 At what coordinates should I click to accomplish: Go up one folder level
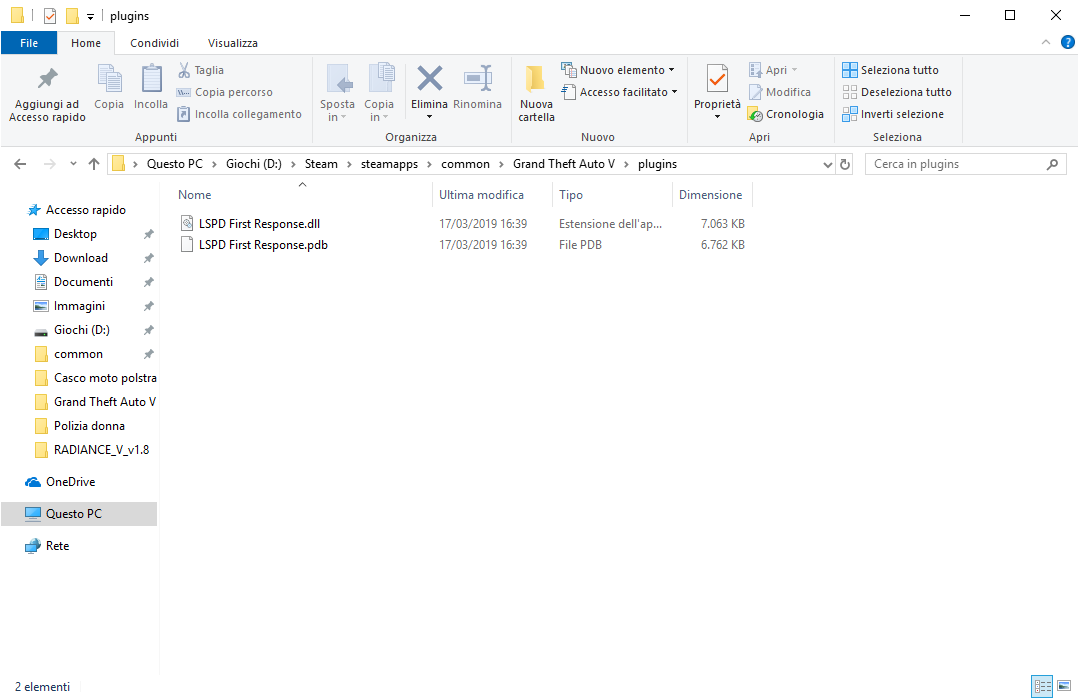click(x=94, y=164)
